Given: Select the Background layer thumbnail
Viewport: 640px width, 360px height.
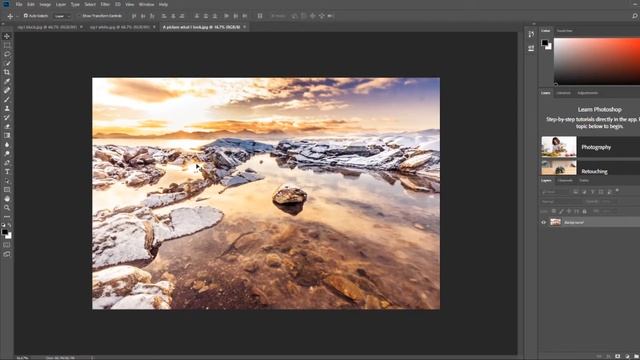Looking at the screenshot, I should point(555,222).
